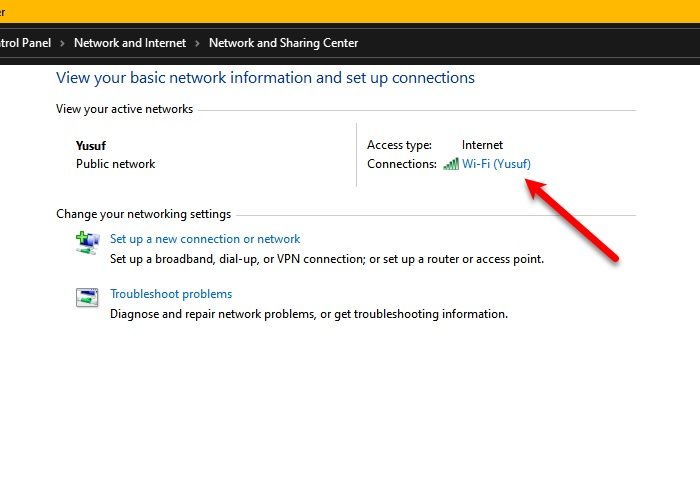Click the Internet access type value
Viewport: 700px width, 500px height.
pyautogui.click(x=482, y=145)
